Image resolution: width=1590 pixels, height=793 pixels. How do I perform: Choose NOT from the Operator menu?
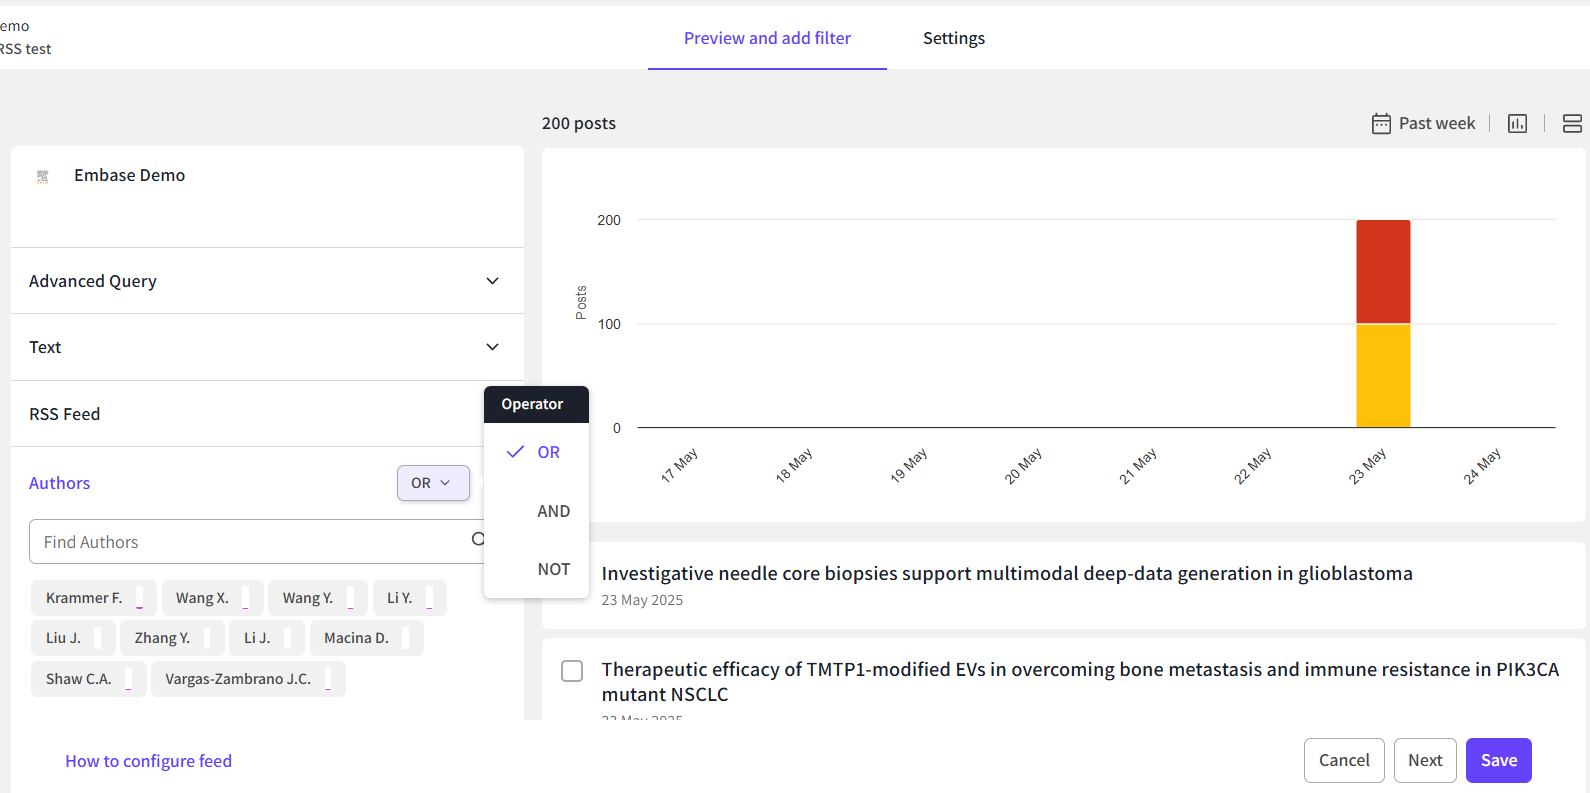tap(553, 569)
